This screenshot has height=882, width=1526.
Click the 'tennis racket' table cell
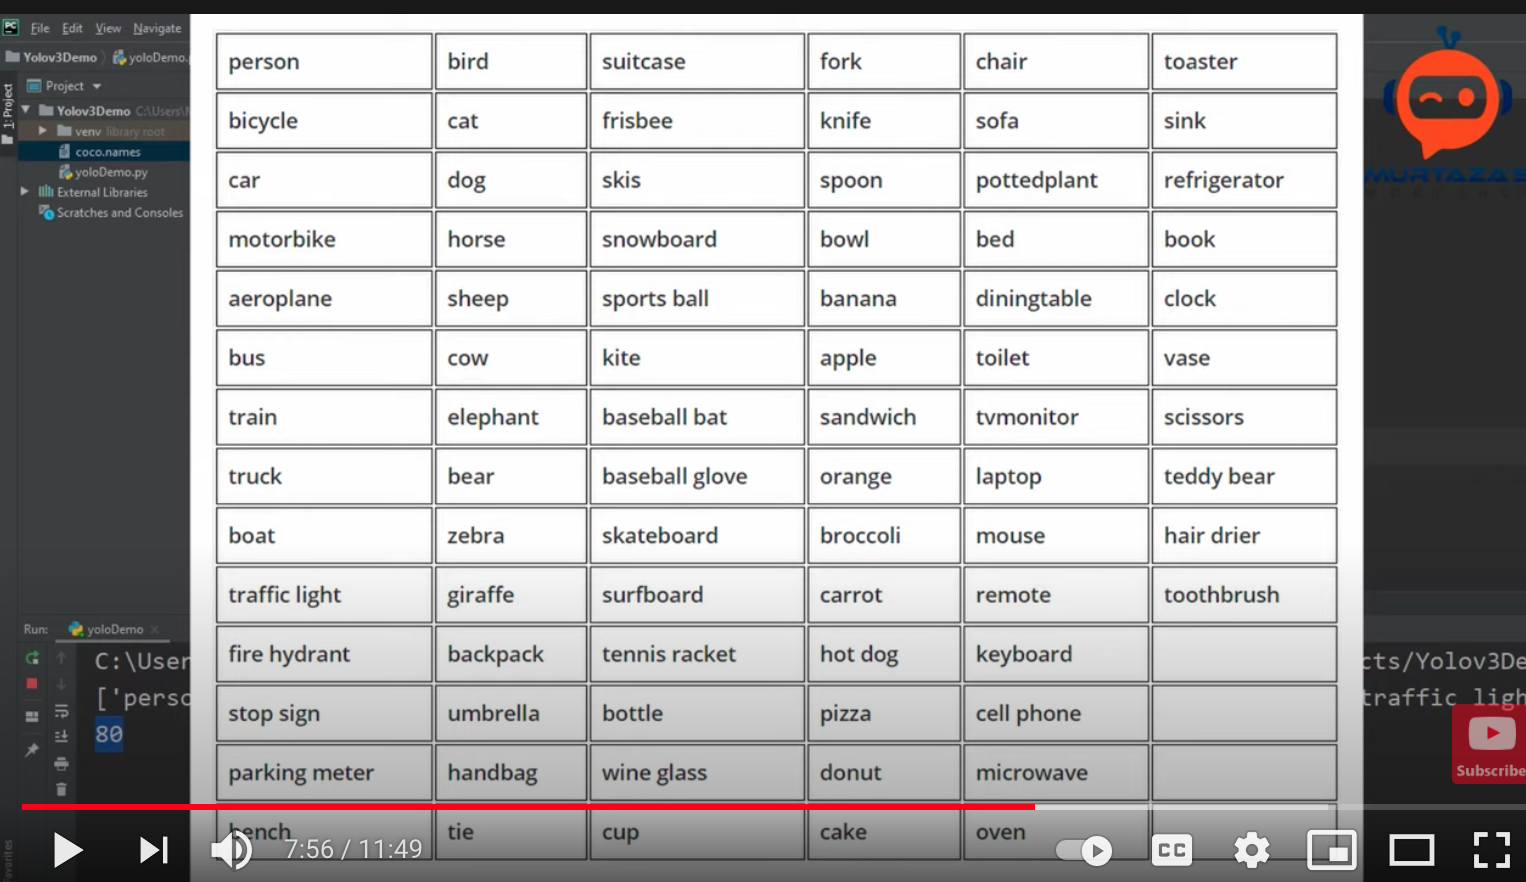click(x=697, y=654)
